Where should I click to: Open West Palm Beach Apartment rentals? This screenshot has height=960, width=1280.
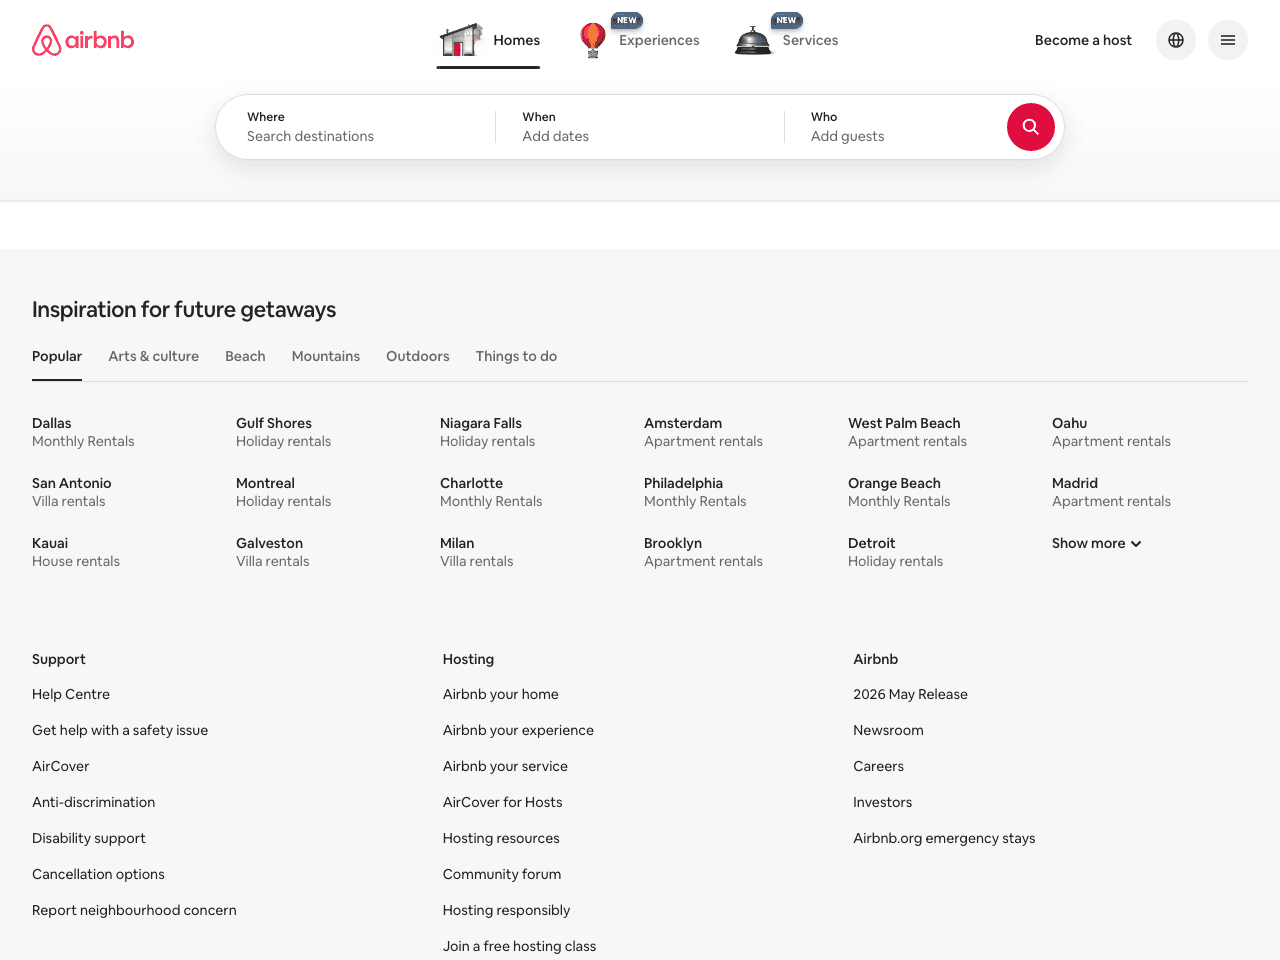coord(907,432)
